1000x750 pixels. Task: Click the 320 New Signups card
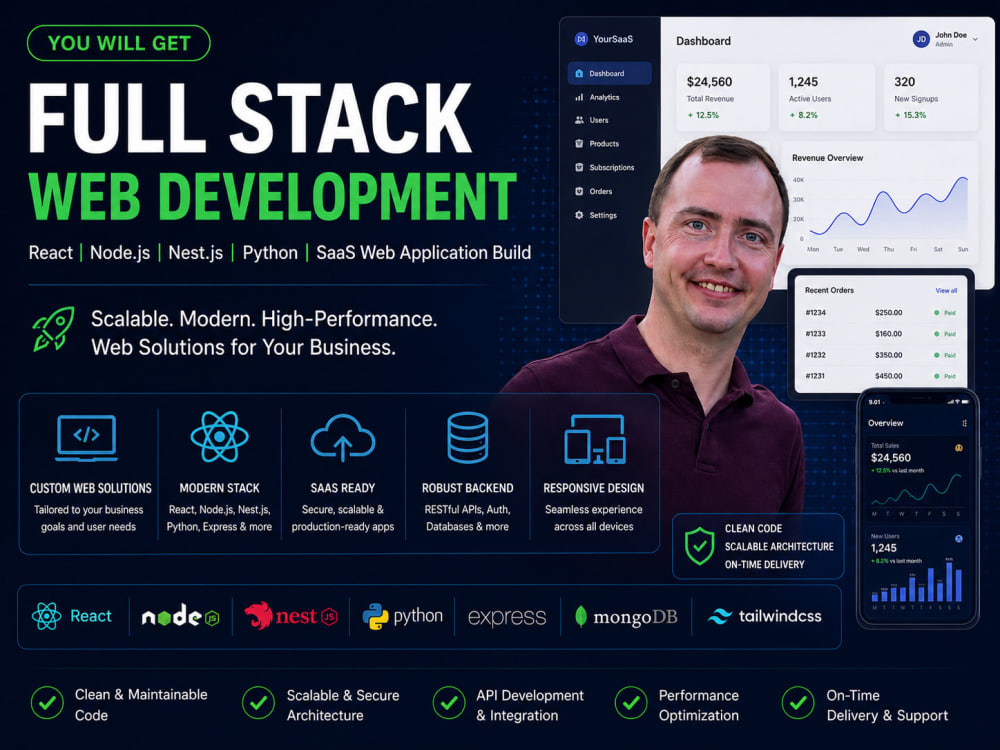coord(931,97)
